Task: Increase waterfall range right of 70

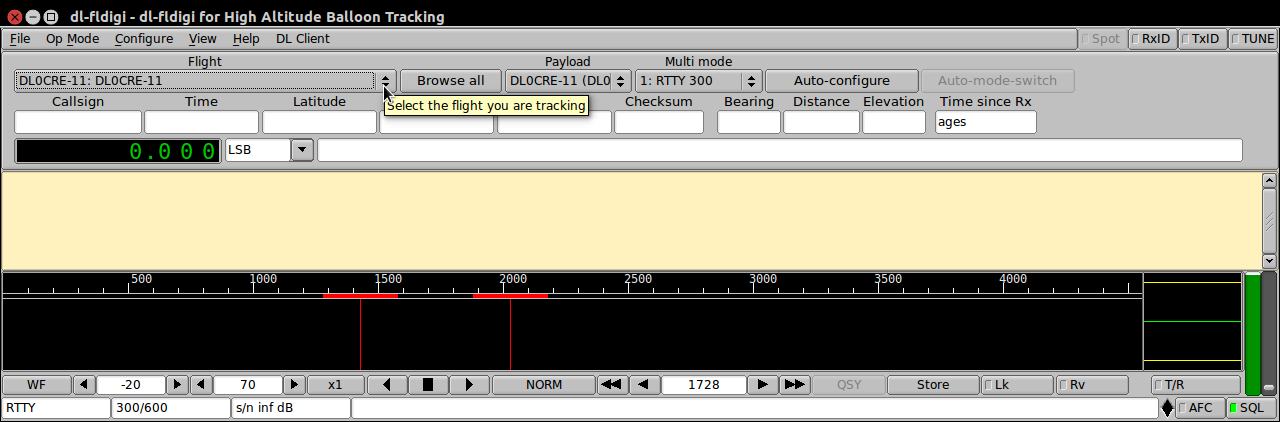Action: coord(295,384)
